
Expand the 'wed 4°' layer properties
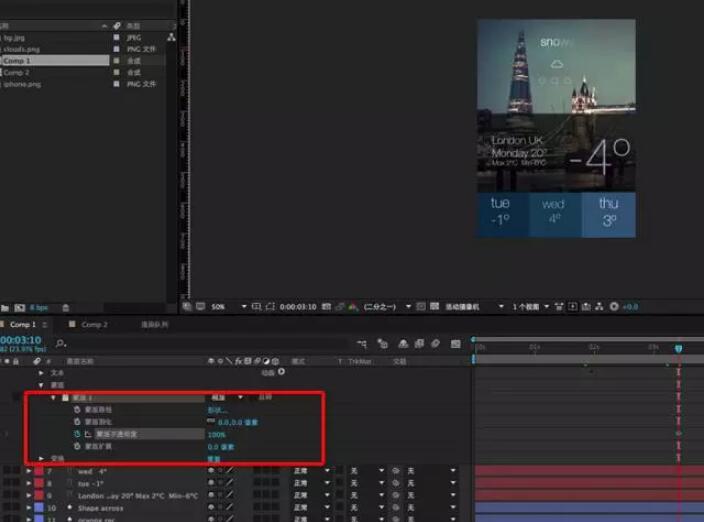click(x=28, y=470)
